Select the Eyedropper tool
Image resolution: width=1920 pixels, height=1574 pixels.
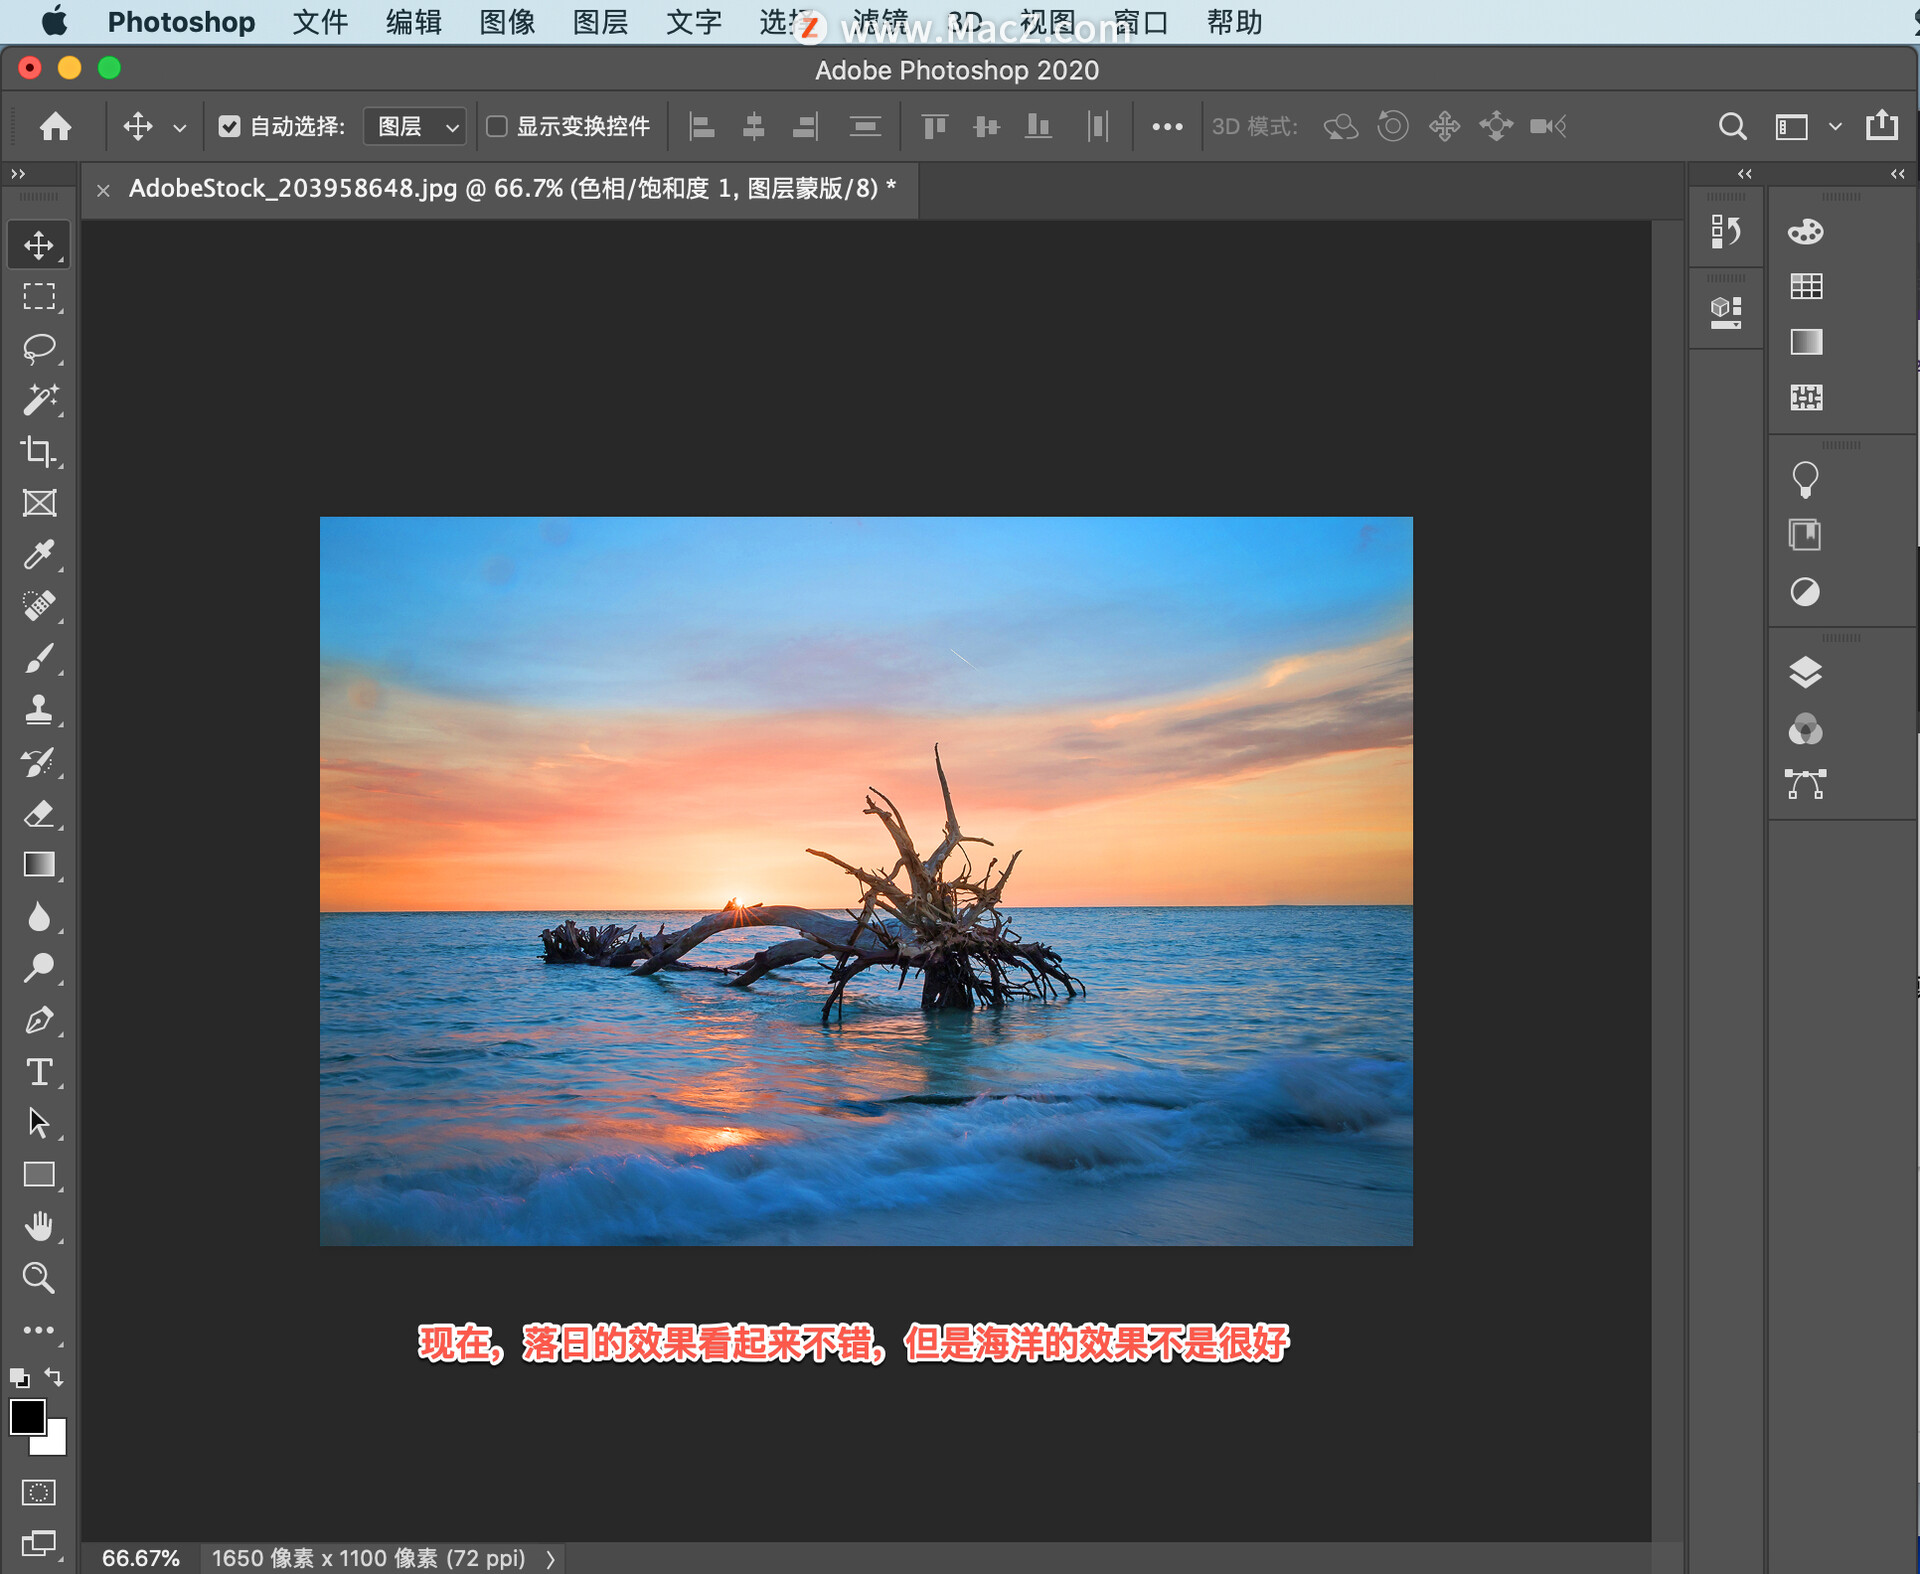tap(39, 554)
